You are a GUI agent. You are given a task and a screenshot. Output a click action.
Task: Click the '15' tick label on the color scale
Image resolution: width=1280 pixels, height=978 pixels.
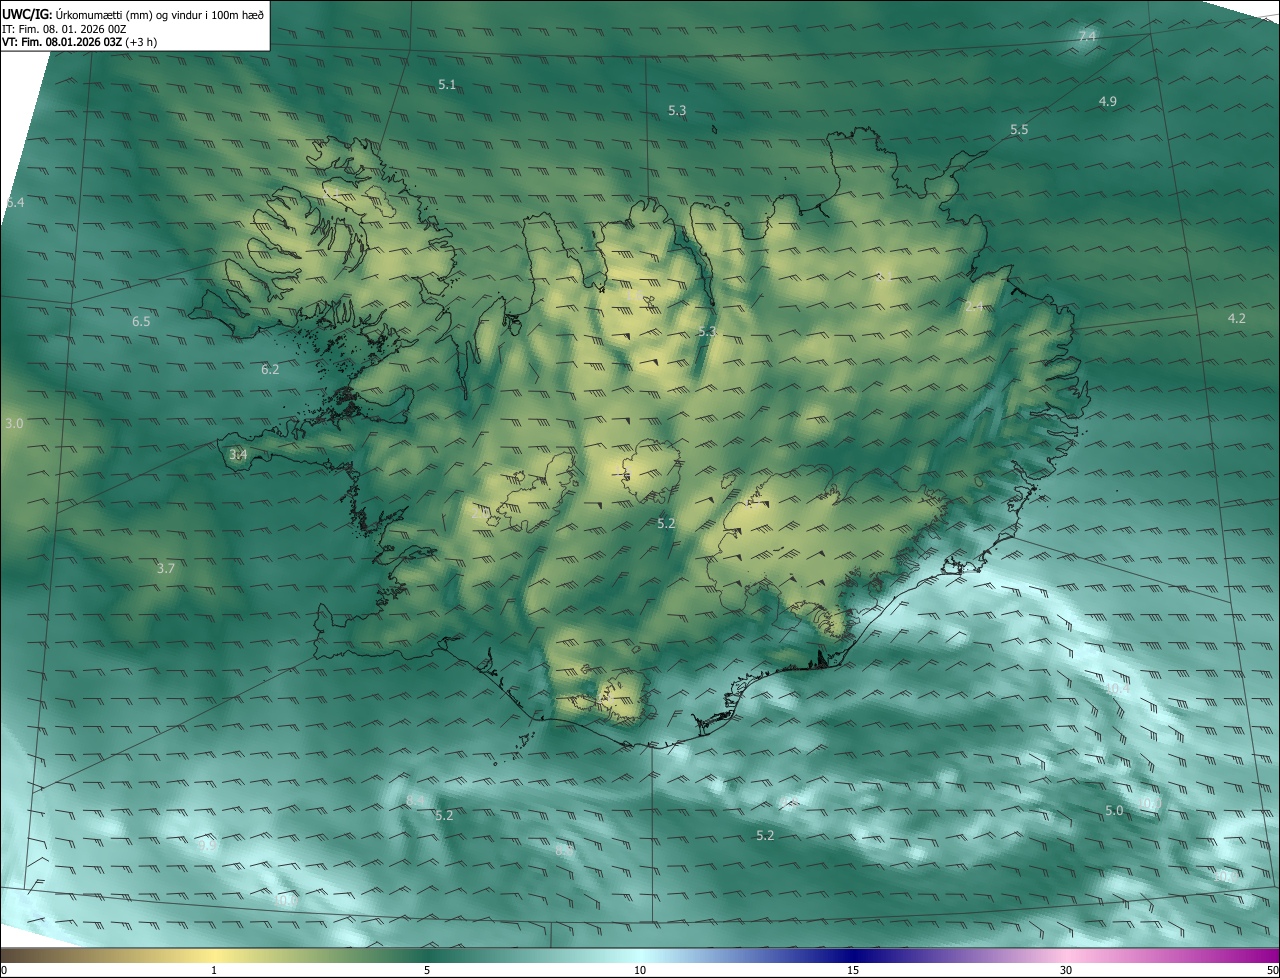pyautogui.click(x=853, y=970)
